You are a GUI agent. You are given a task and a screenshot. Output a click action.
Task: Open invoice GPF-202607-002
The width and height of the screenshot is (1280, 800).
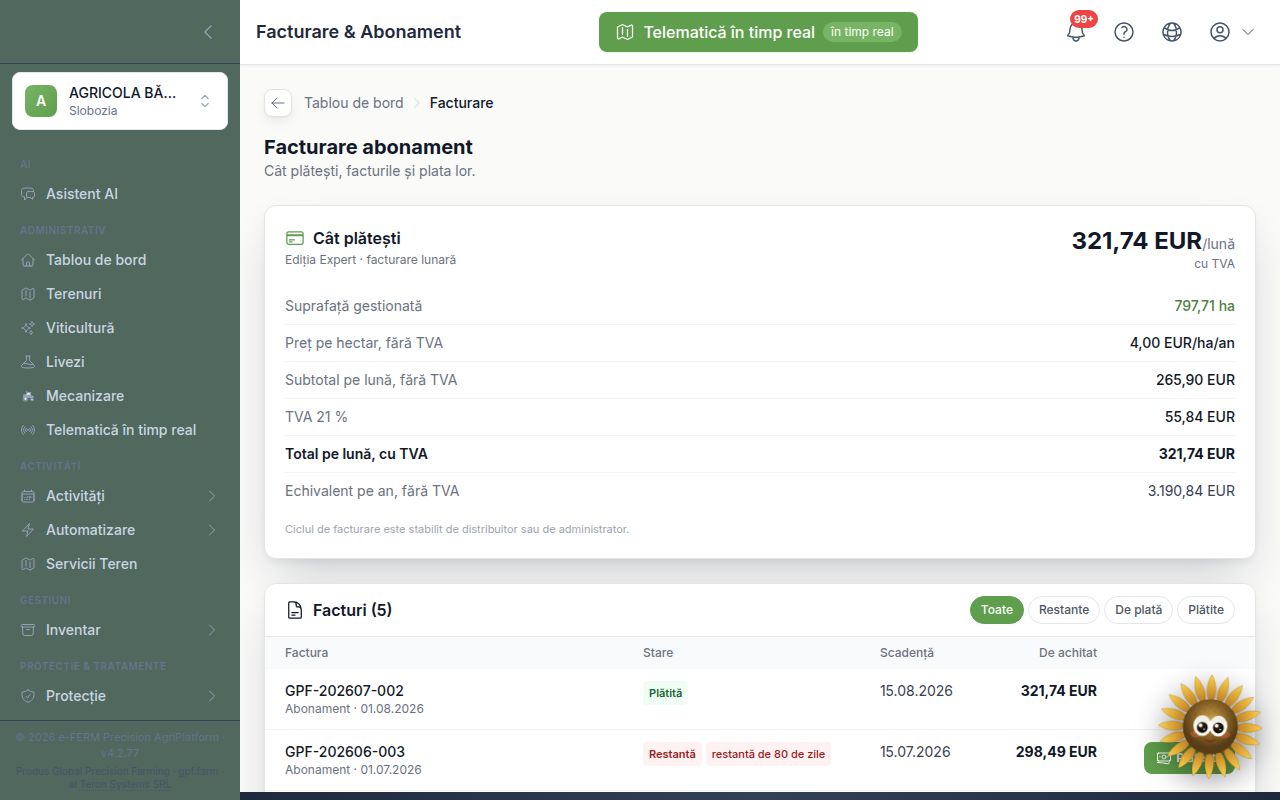pyautogui.click(x=344, y=691)
